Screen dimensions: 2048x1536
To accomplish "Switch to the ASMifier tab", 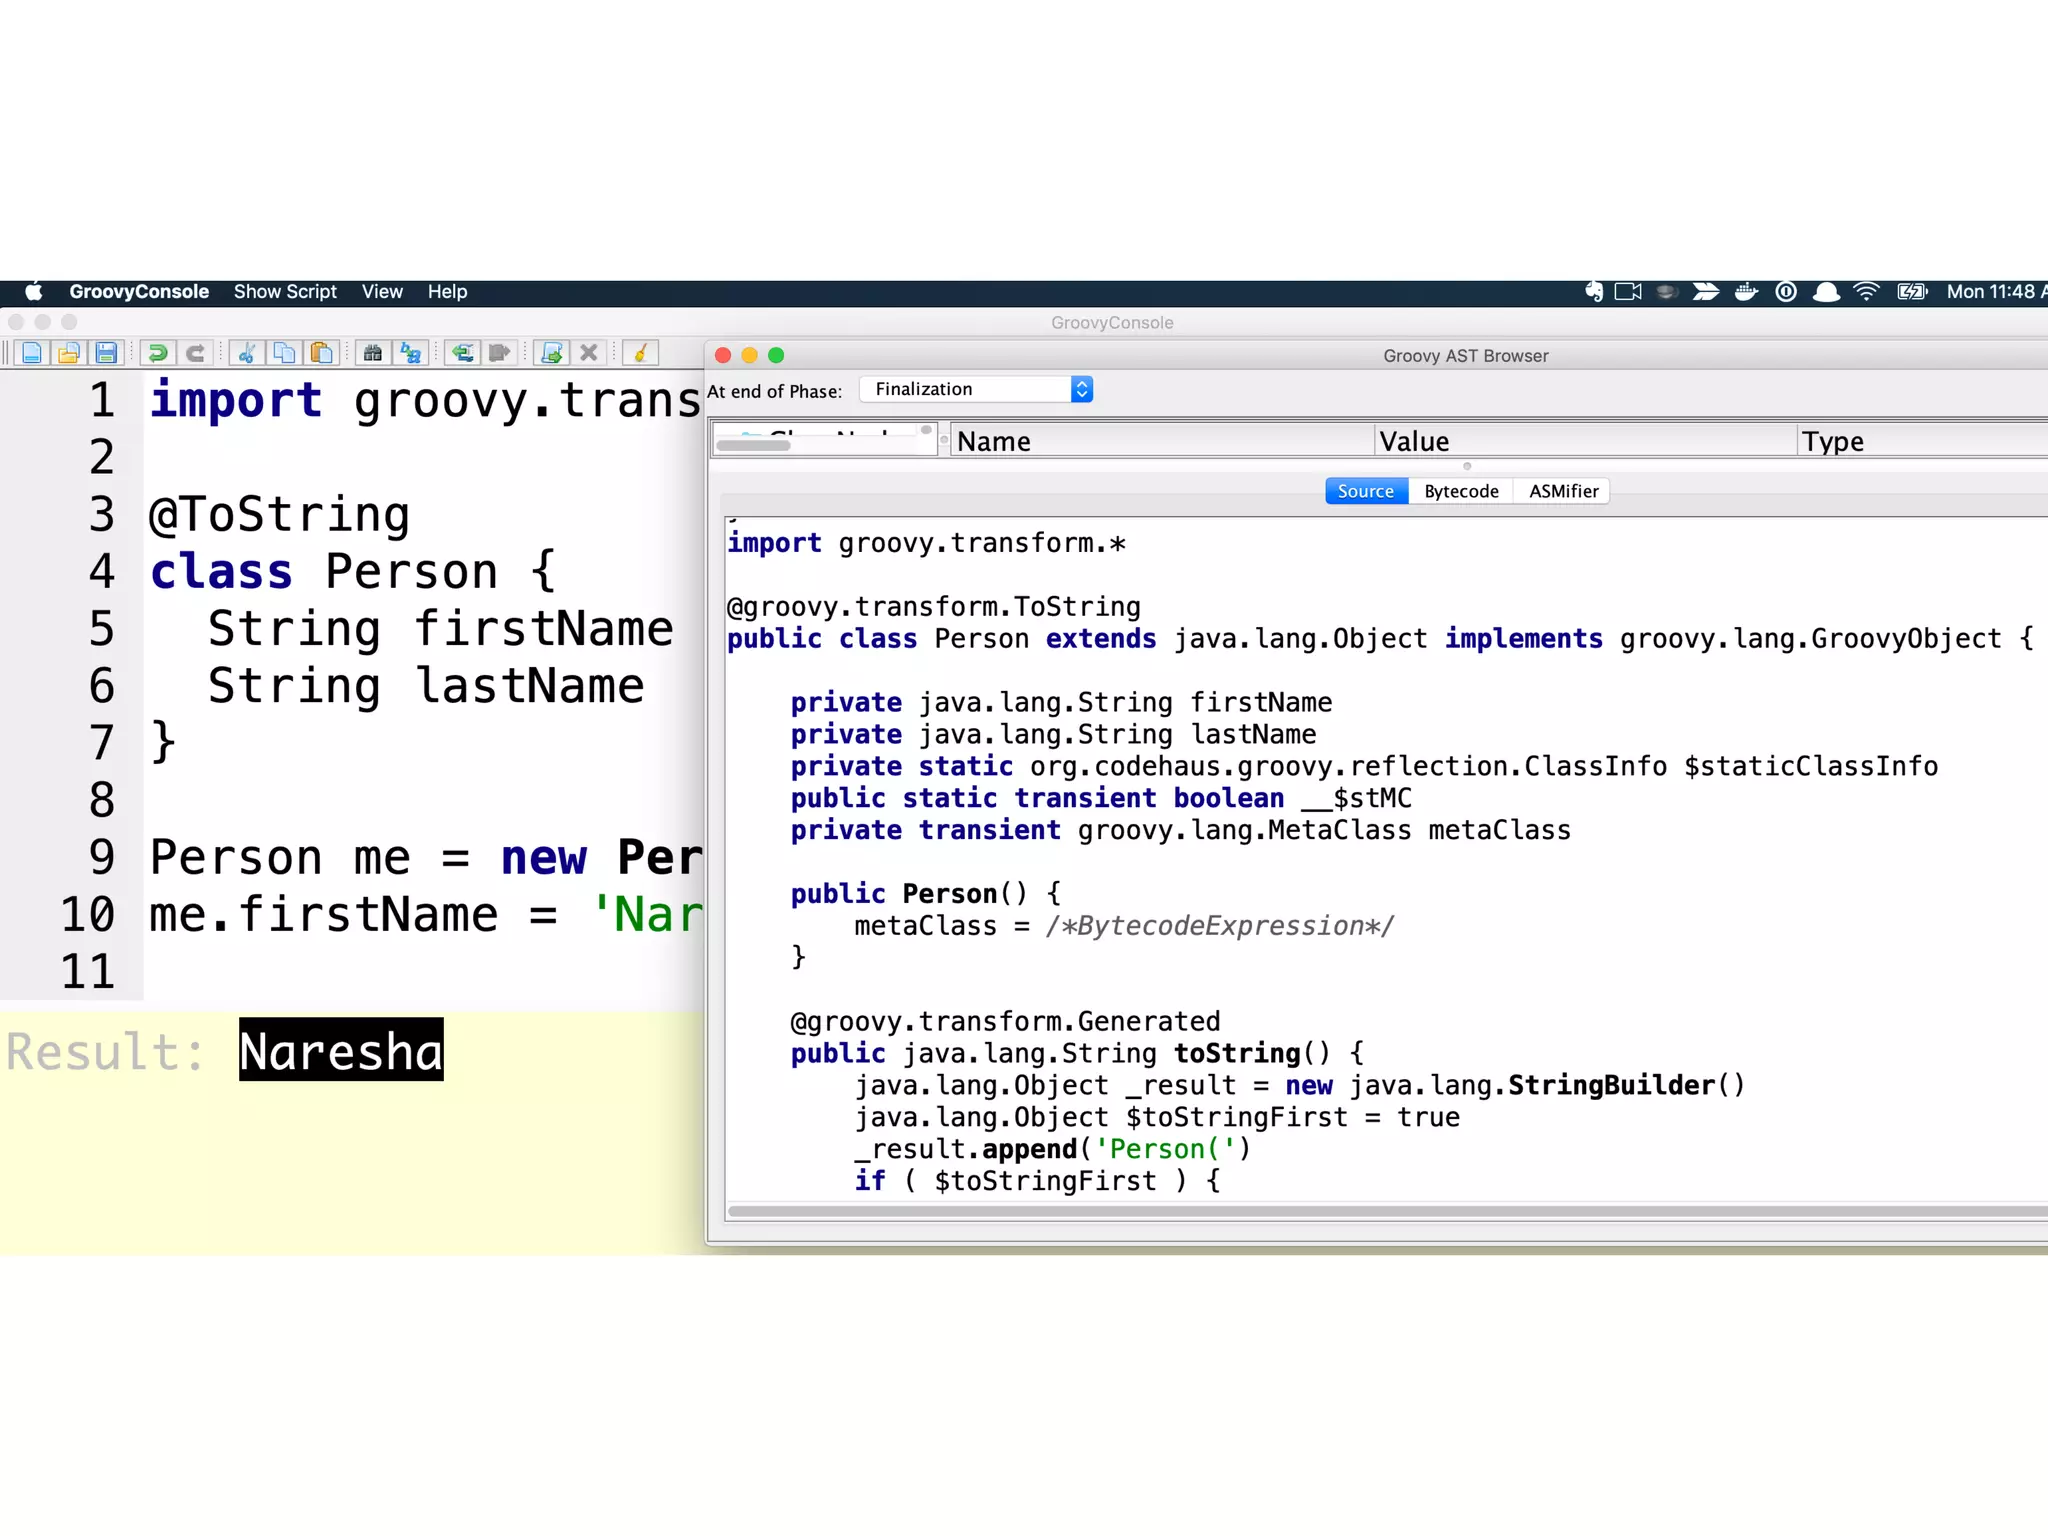I will click(x=1563, y=491).
